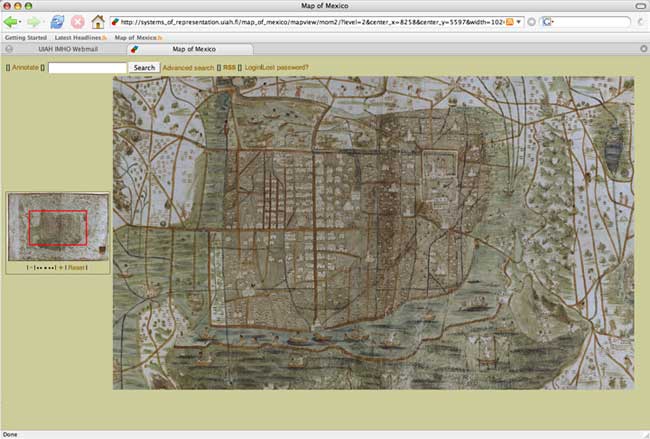Click the toolbar toggle pill in title bar
650x439 pixels.
(x=640, y=6)
